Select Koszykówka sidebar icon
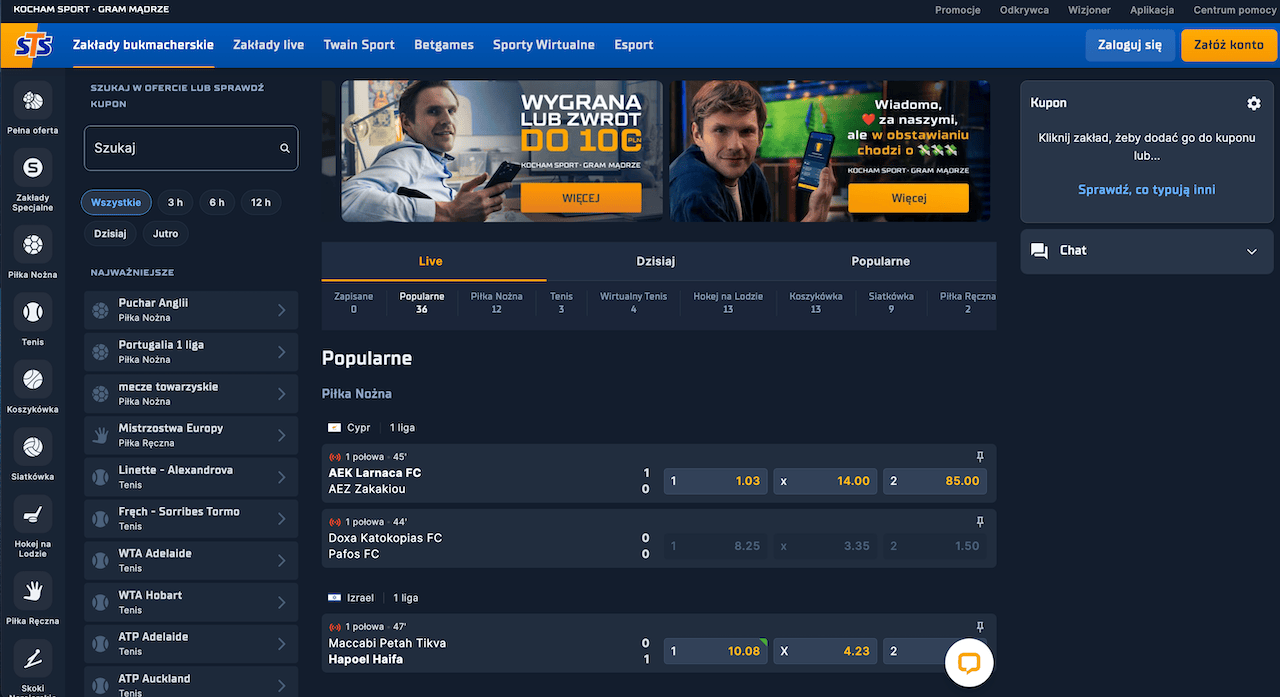This screenshot has height=697, width=1280. point(33,380)
